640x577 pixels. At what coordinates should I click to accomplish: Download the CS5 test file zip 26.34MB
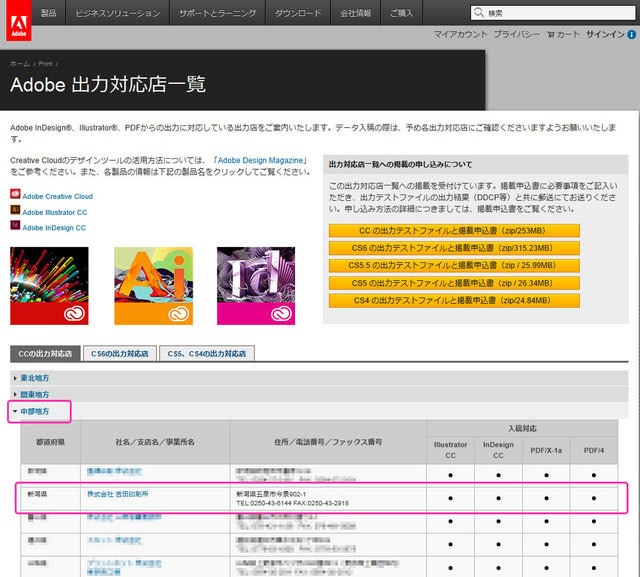tap(454, 283)
